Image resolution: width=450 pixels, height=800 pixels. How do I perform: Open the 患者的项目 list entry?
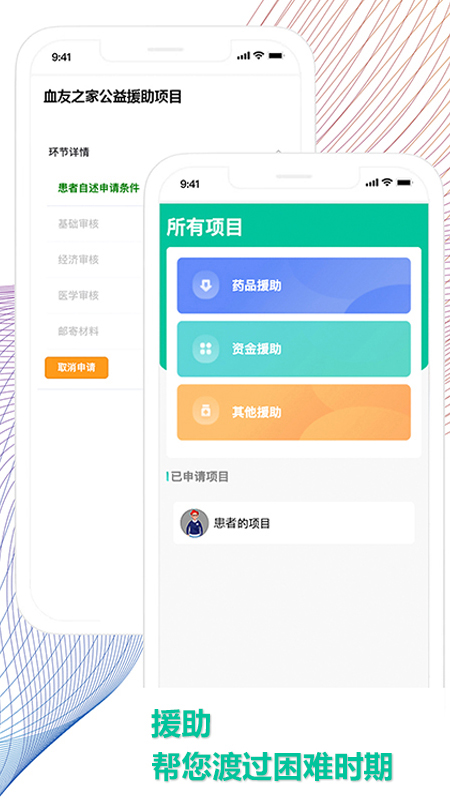point(294,523)
